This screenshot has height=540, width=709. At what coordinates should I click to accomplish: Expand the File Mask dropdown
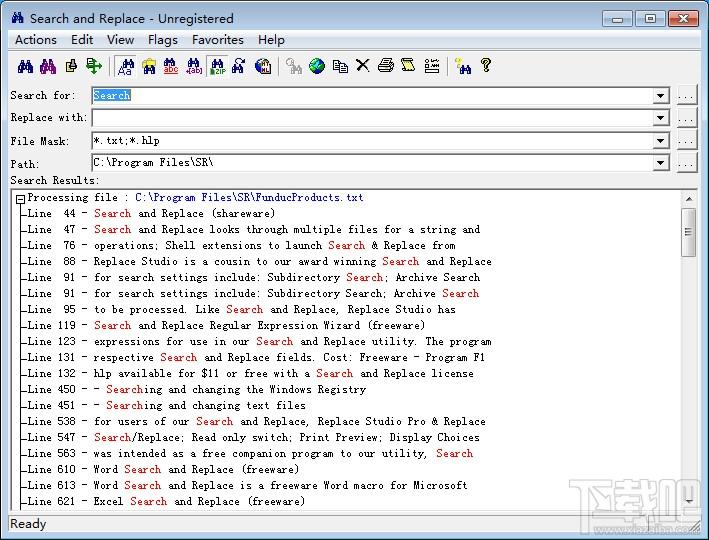[660, 141]
